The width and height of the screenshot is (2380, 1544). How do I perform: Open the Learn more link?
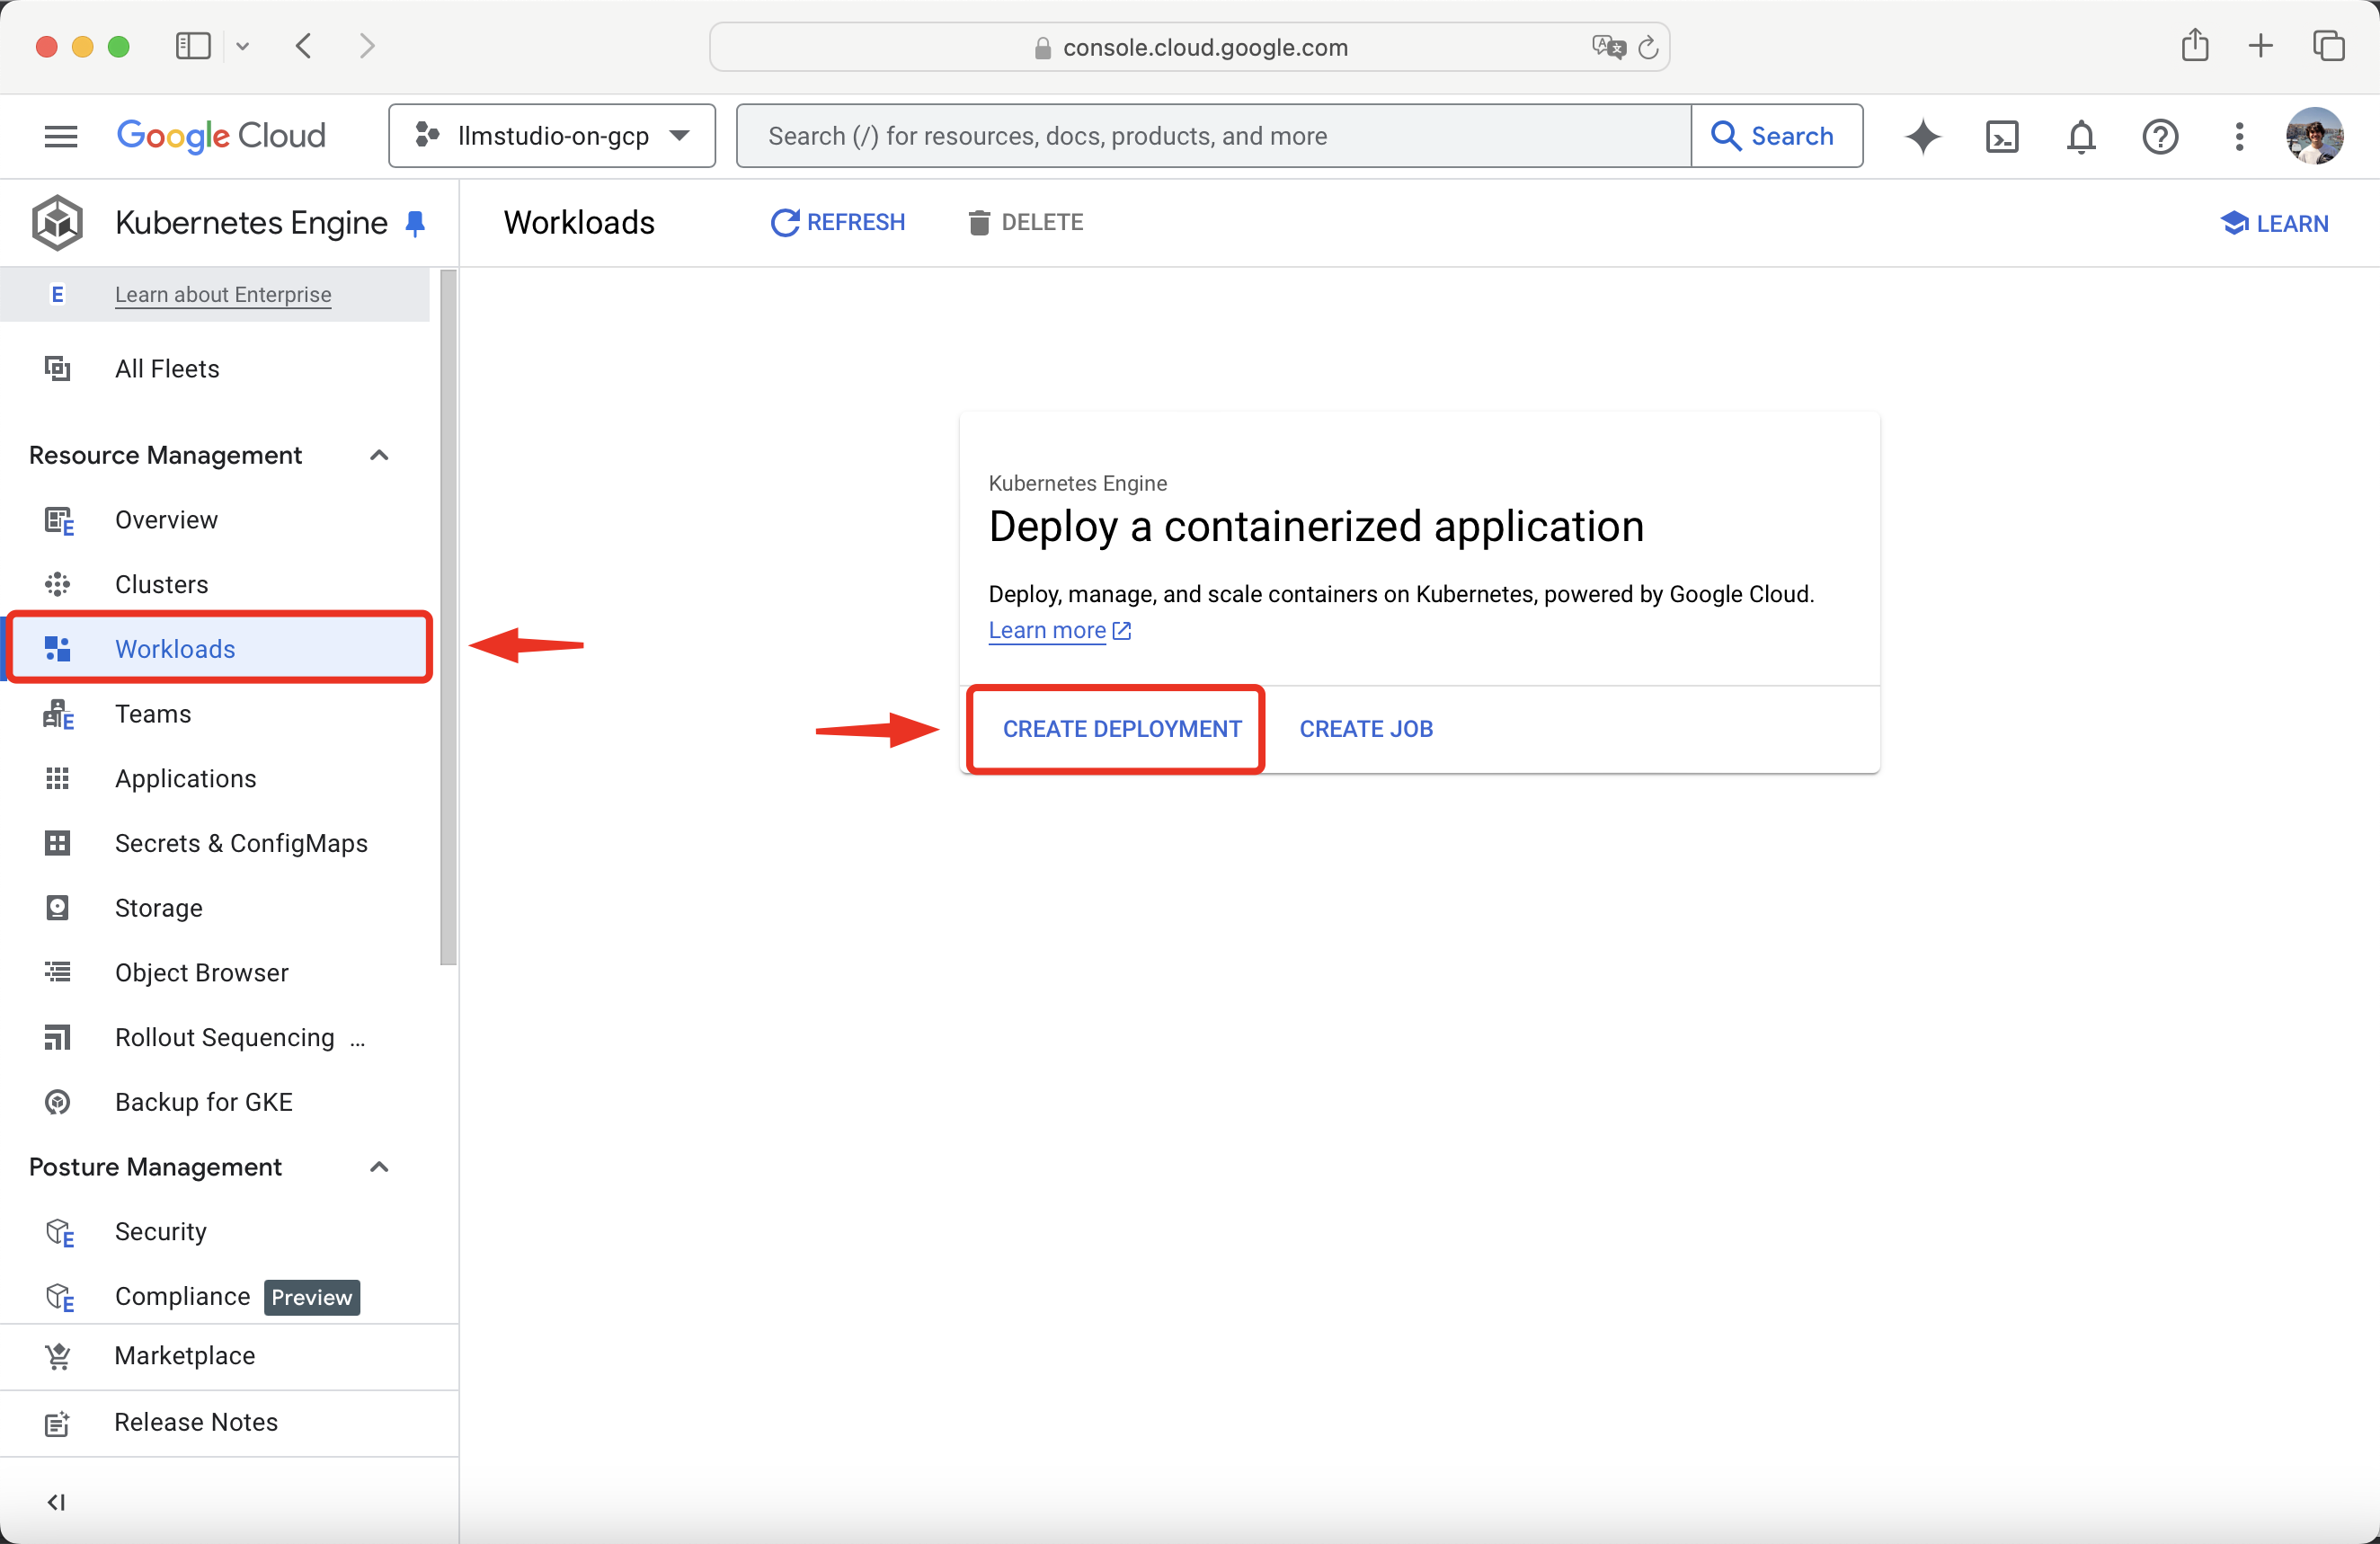click(1047, 630)
